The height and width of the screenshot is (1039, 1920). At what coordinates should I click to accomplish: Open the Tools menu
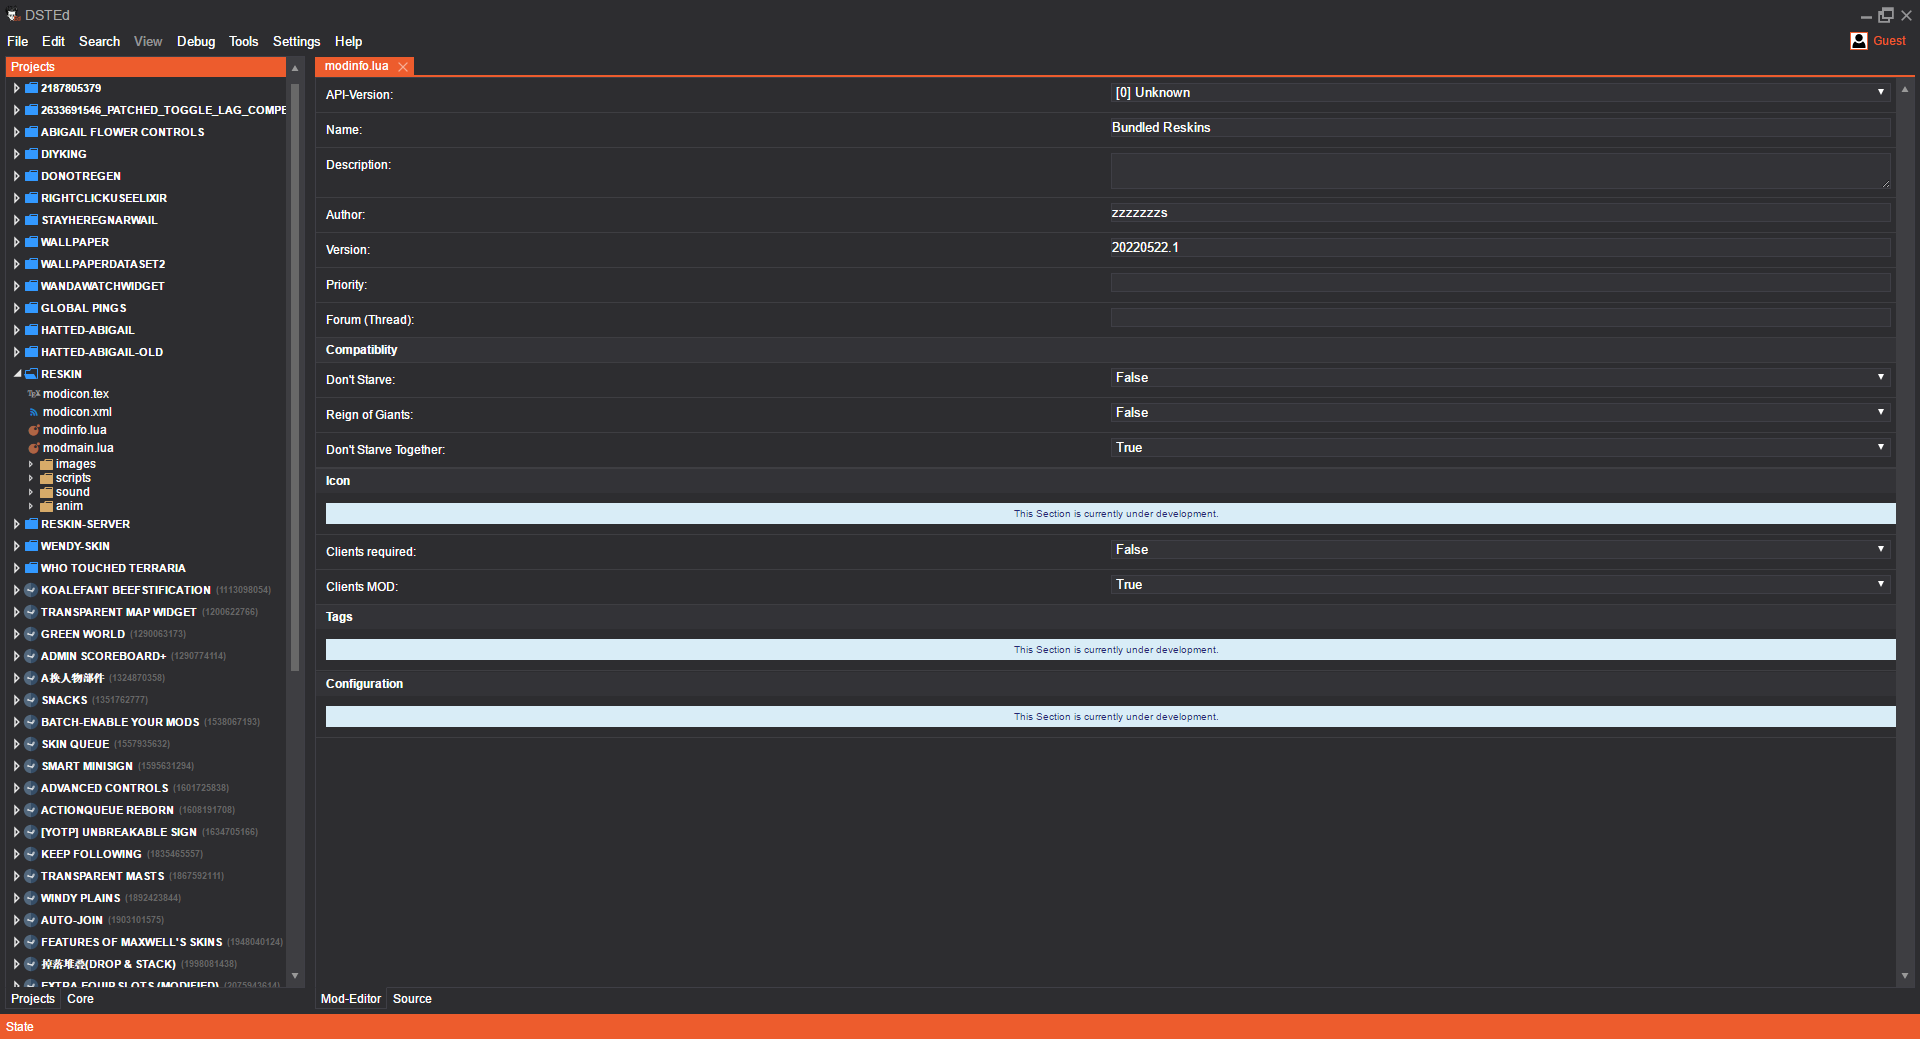coord(243,41)
